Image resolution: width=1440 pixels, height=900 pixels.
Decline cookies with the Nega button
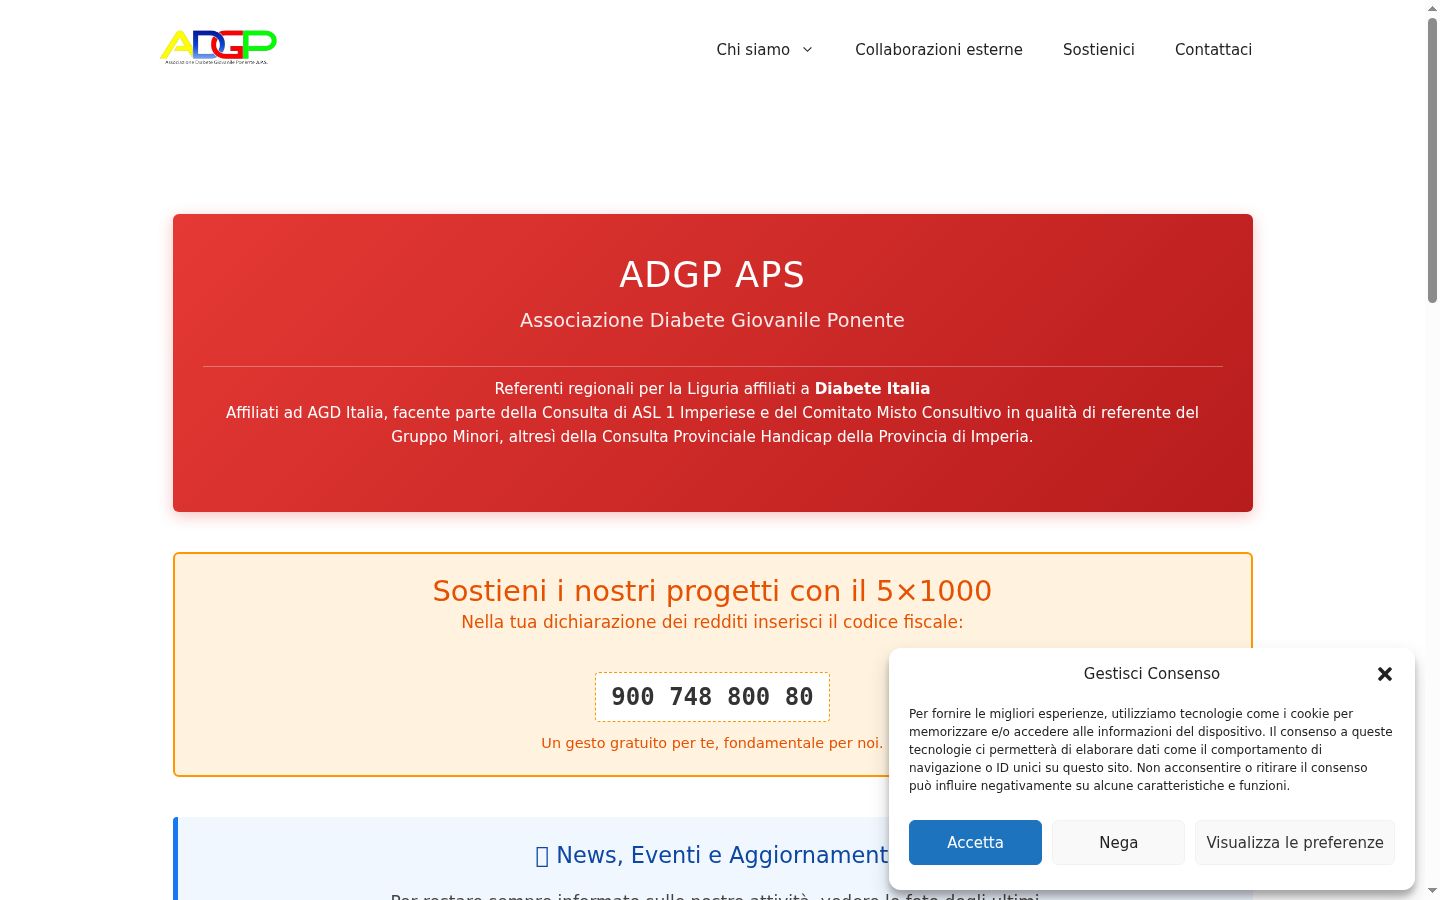point(1118,842)
